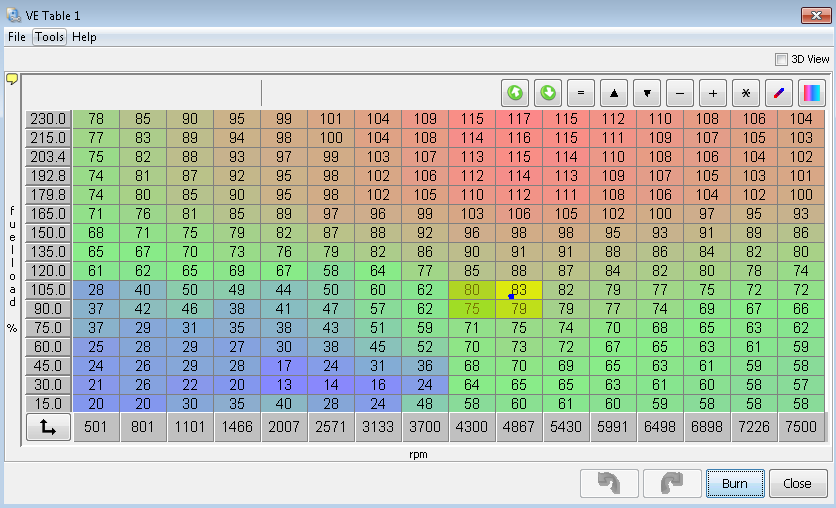
Task: Open the File menu
Action: [17, 37]
